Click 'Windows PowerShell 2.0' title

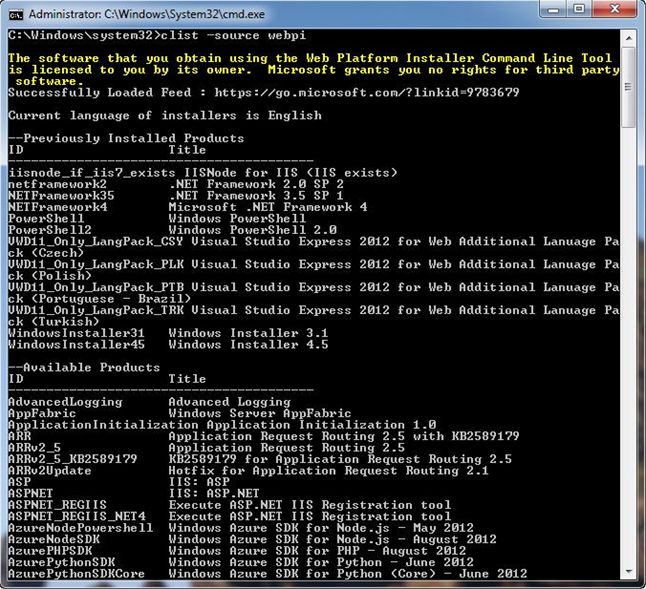pyautogui.click(x=253, y=230)
